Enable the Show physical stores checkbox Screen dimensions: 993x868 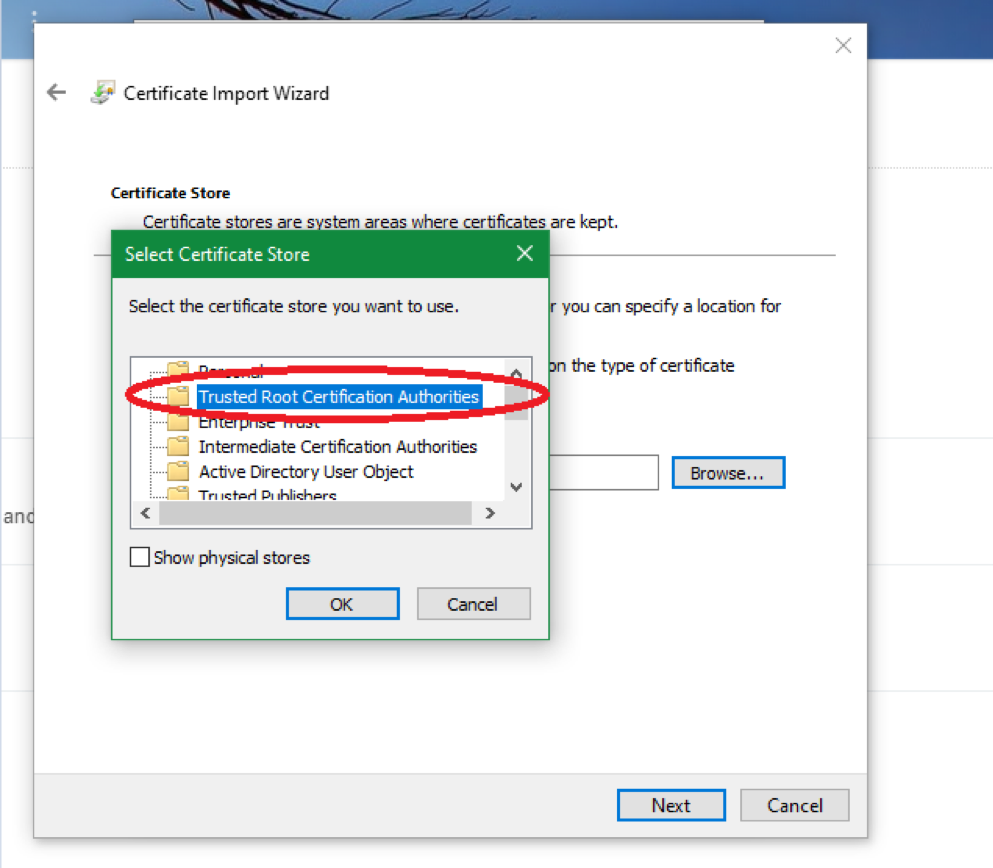140,558
